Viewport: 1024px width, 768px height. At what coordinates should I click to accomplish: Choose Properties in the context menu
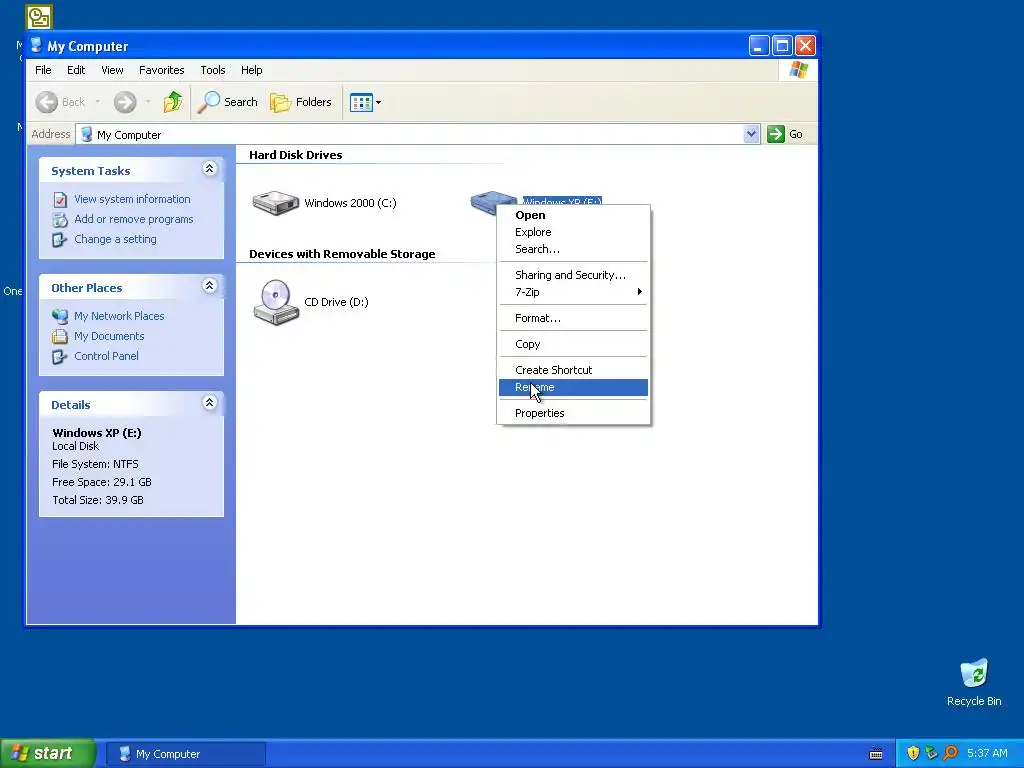tap(573, 413)
